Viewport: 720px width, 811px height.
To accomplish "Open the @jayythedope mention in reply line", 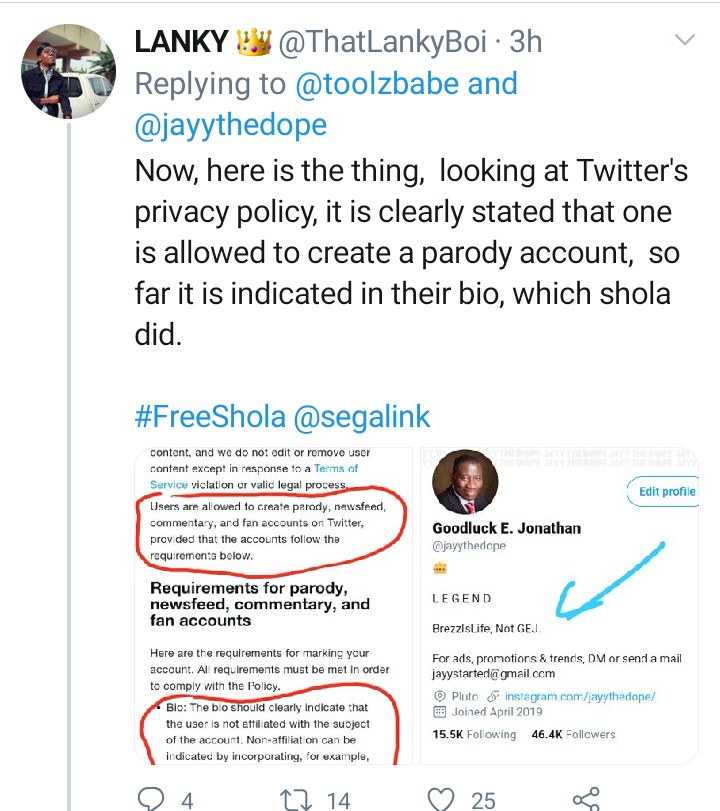I will point(230,126).
